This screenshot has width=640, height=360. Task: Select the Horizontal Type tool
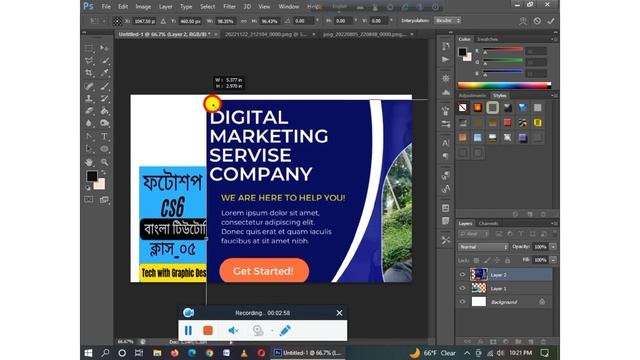pyautogui.click(x=104, y=136)
